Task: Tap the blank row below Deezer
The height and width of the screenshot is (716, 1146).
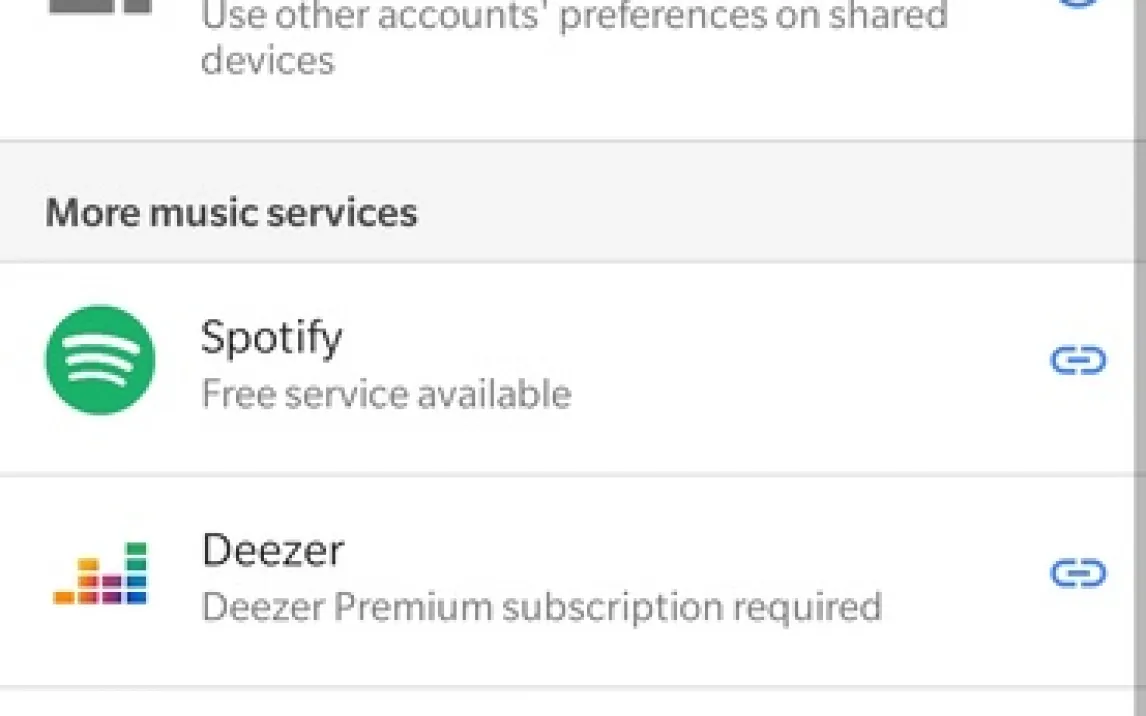Action: pyautogui.click(x=573, y=703)
